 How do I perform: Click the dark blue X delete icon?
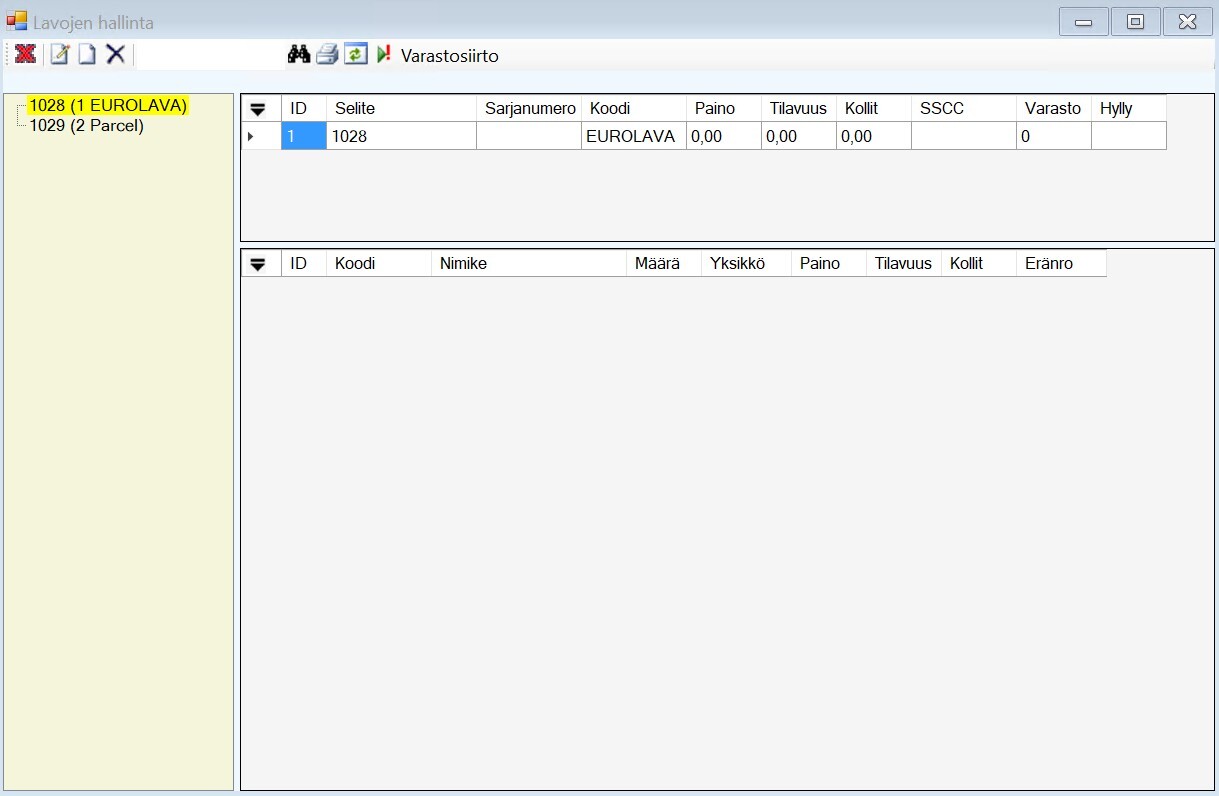[116, 55]
